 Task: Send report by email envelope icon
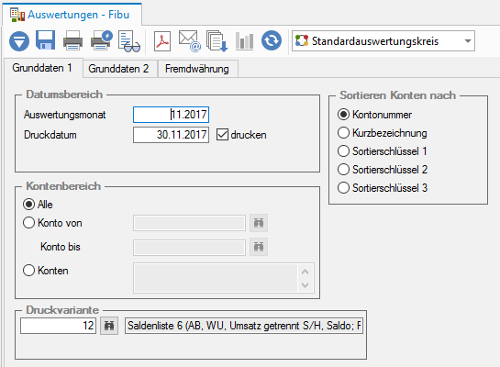coord(190,41)
